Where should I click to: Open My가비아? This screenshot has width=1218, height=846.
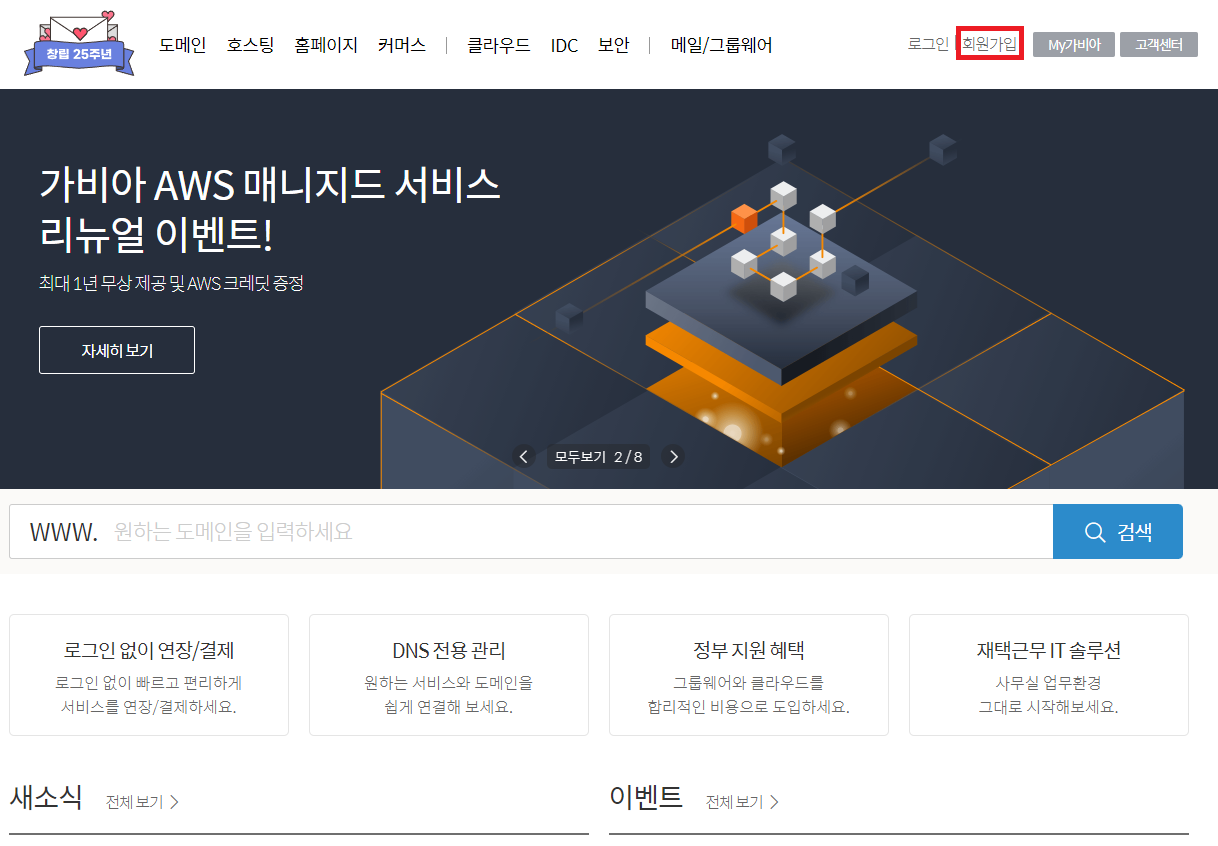click(x=1073, y=43)
